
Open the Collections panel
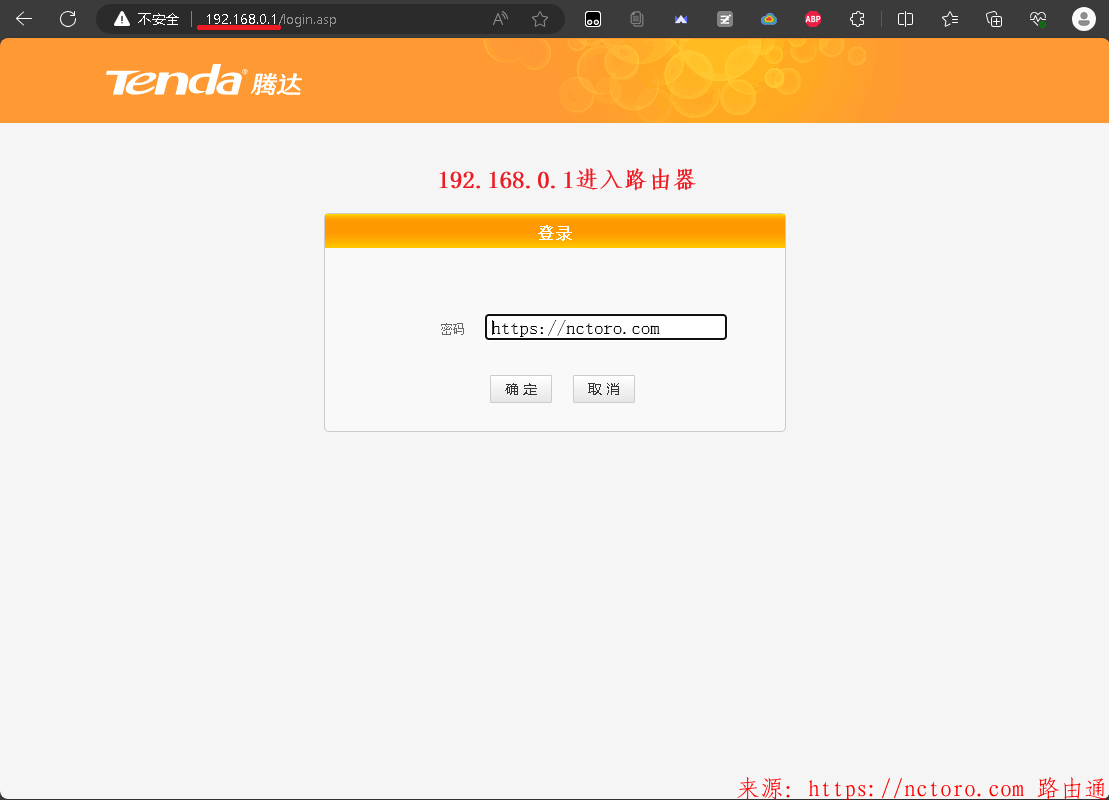[994, 20]
